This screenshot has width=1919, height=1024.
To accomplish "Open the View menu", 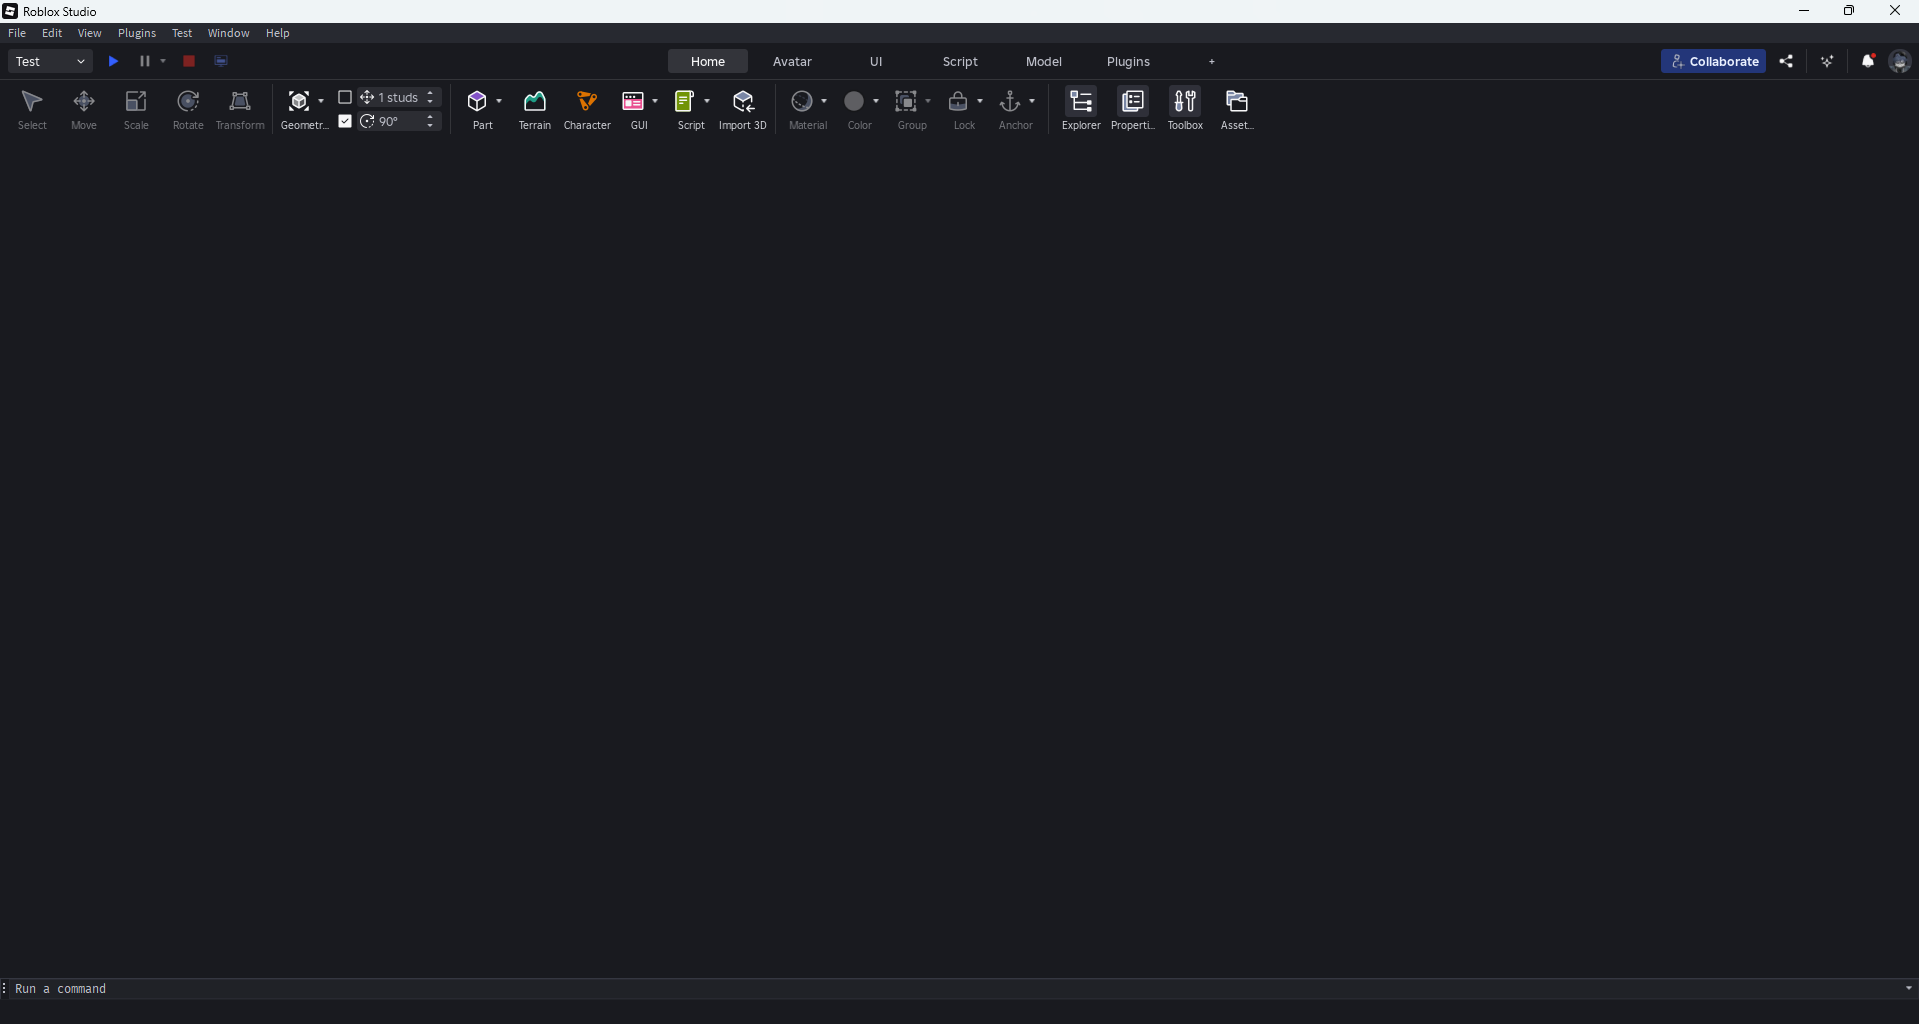I will coord(89,33).
